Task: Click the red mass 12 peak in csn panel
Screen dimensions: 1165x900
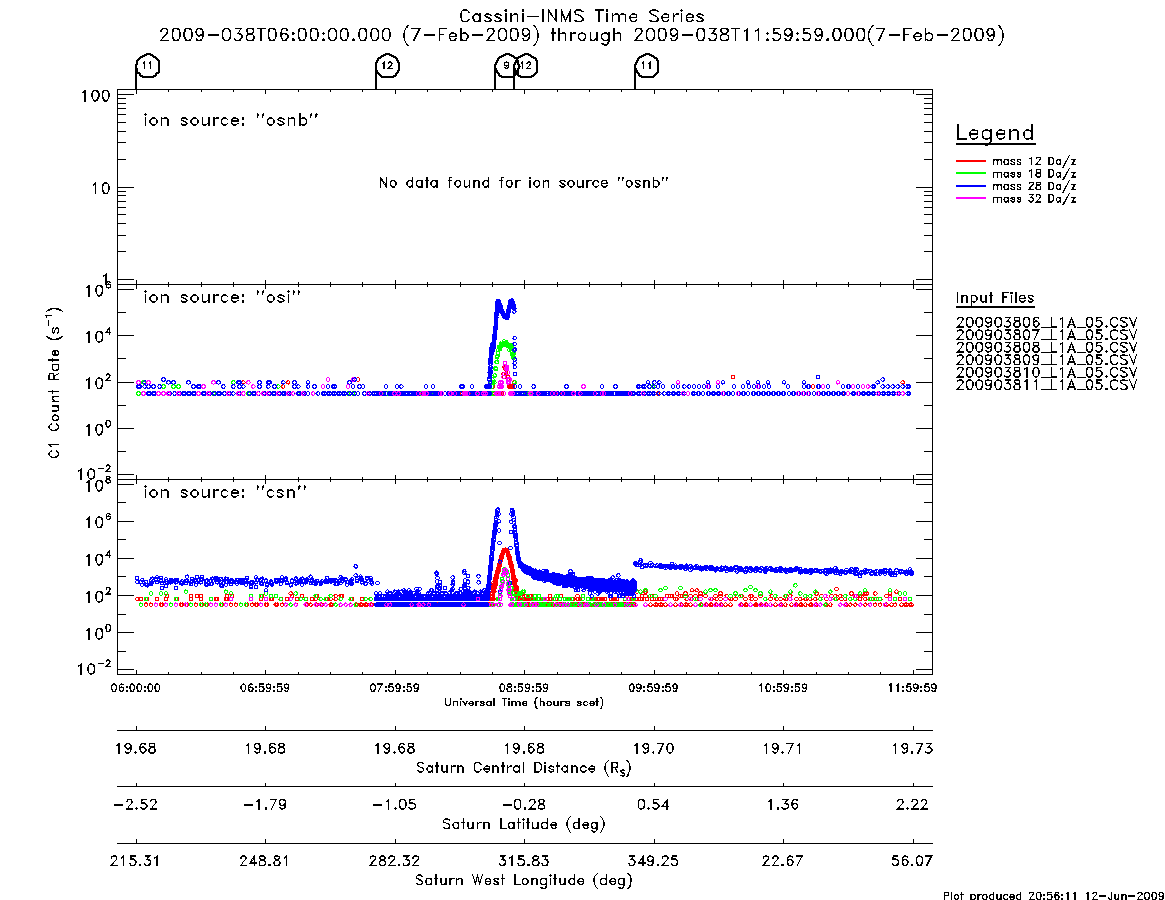Action: (x=505, y=551)
